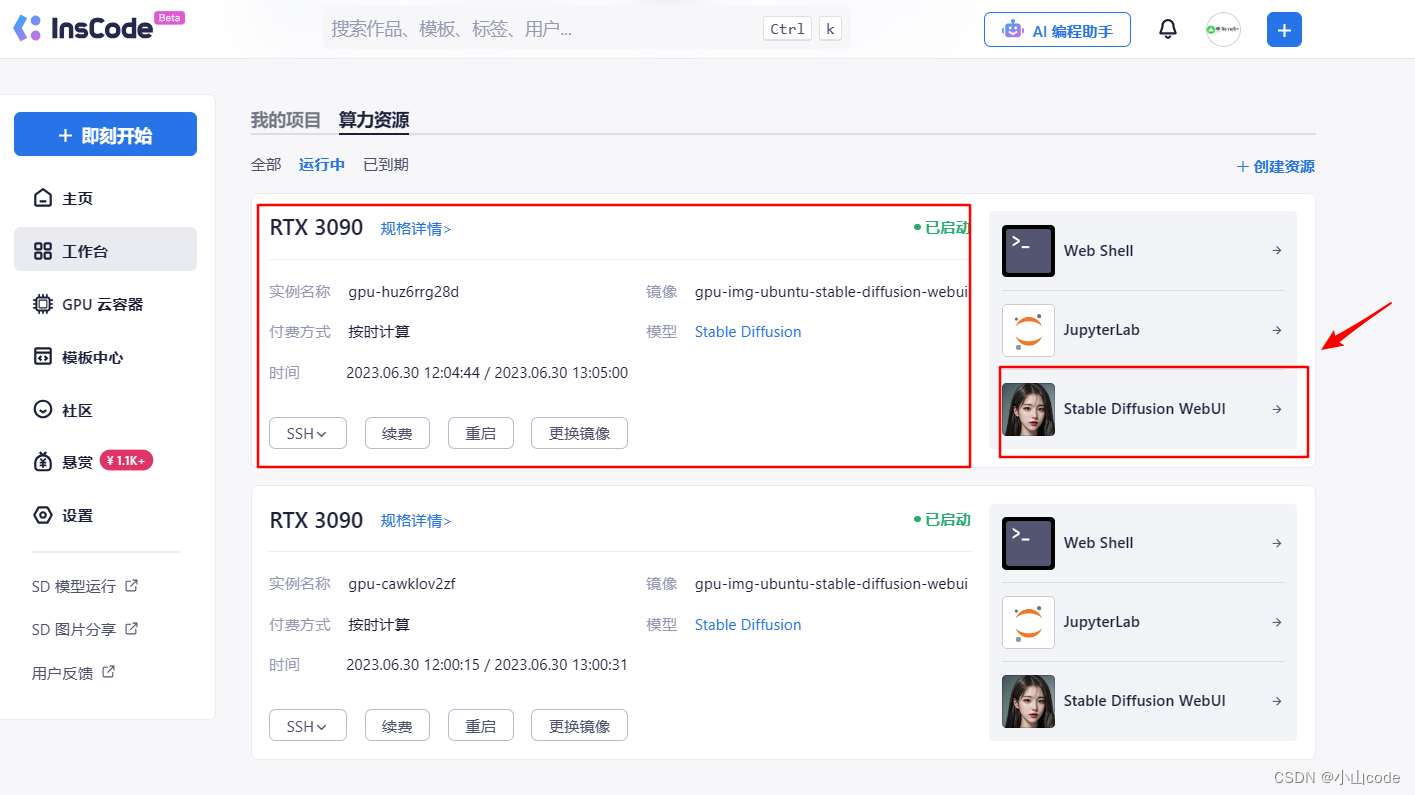The image size is (1415, 795).
Task: Click the ¥1.1K+ bounty badge
Action: (126, 461)
